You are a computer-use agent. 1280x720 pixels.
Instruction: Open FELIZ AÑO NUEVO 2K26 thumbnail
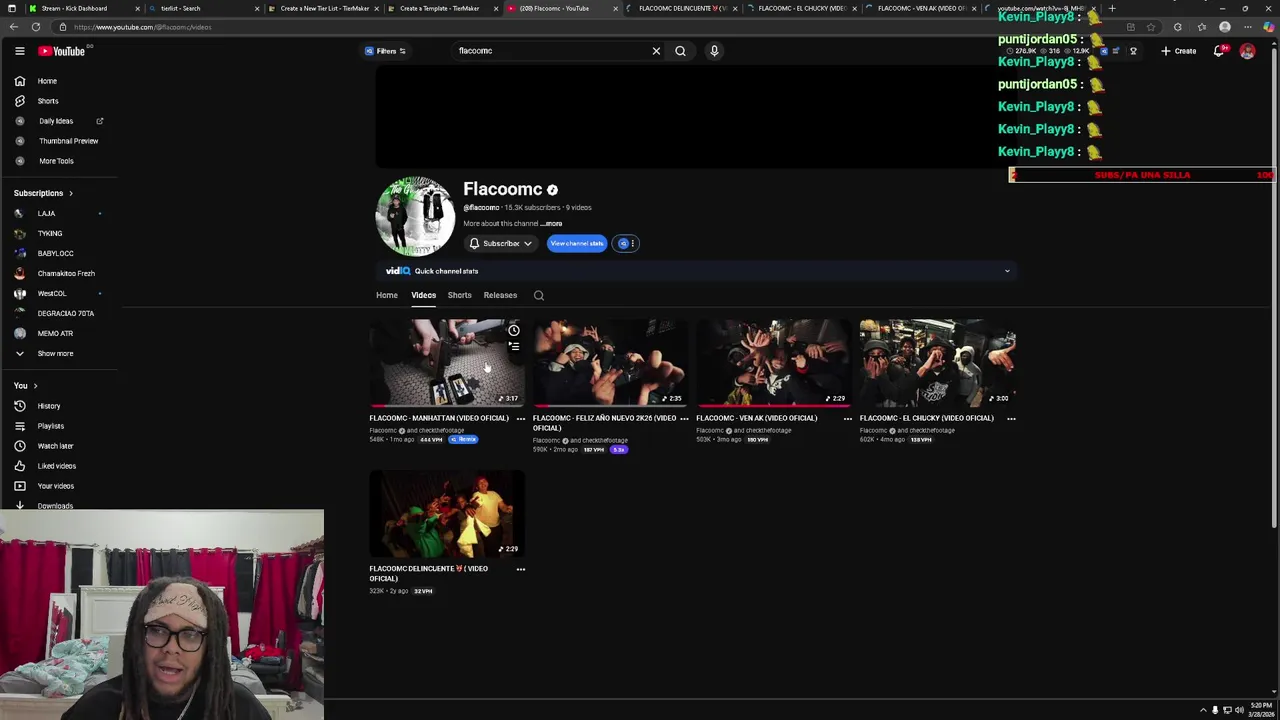pos(610,362)
